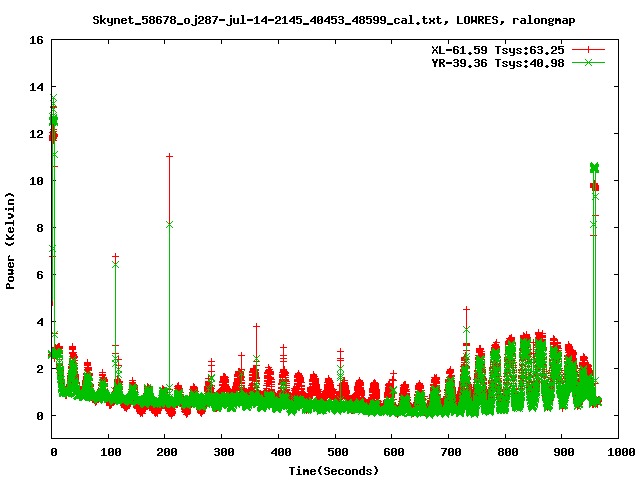
Task: Select the legend entry XL-61.59 Tsys:63.25
Action: 498,50
